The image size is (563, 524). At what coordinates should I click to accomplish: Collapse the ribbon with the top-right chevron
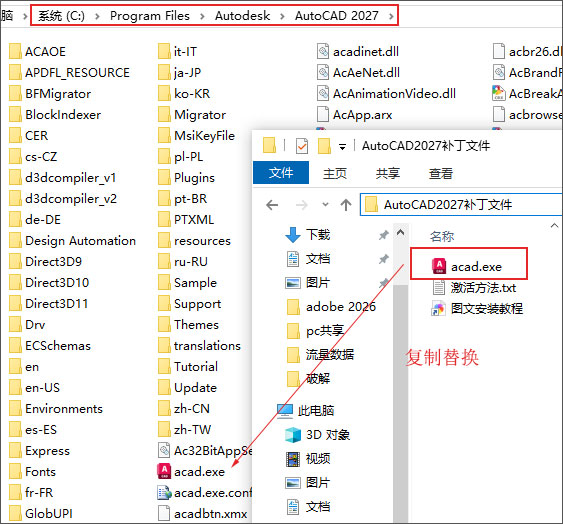554,226
